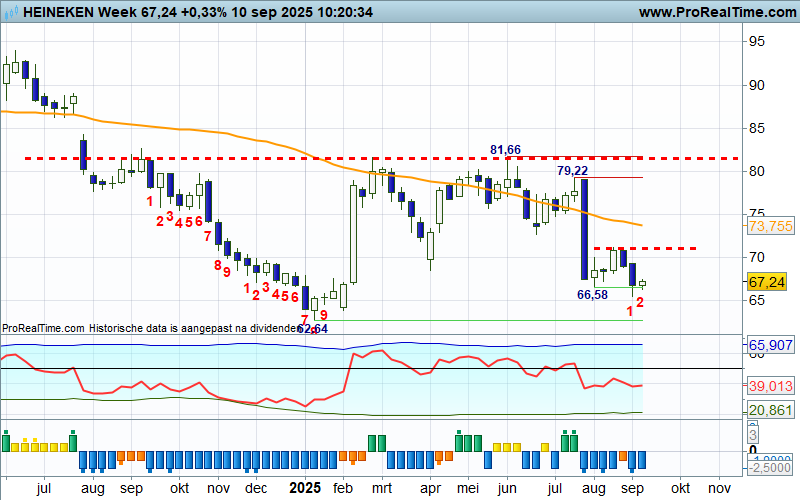Image resolution: width=800 pixels, height=500 pixels.
Task: Click the 79,22 price annotation
Action: (x=574, y=171)
